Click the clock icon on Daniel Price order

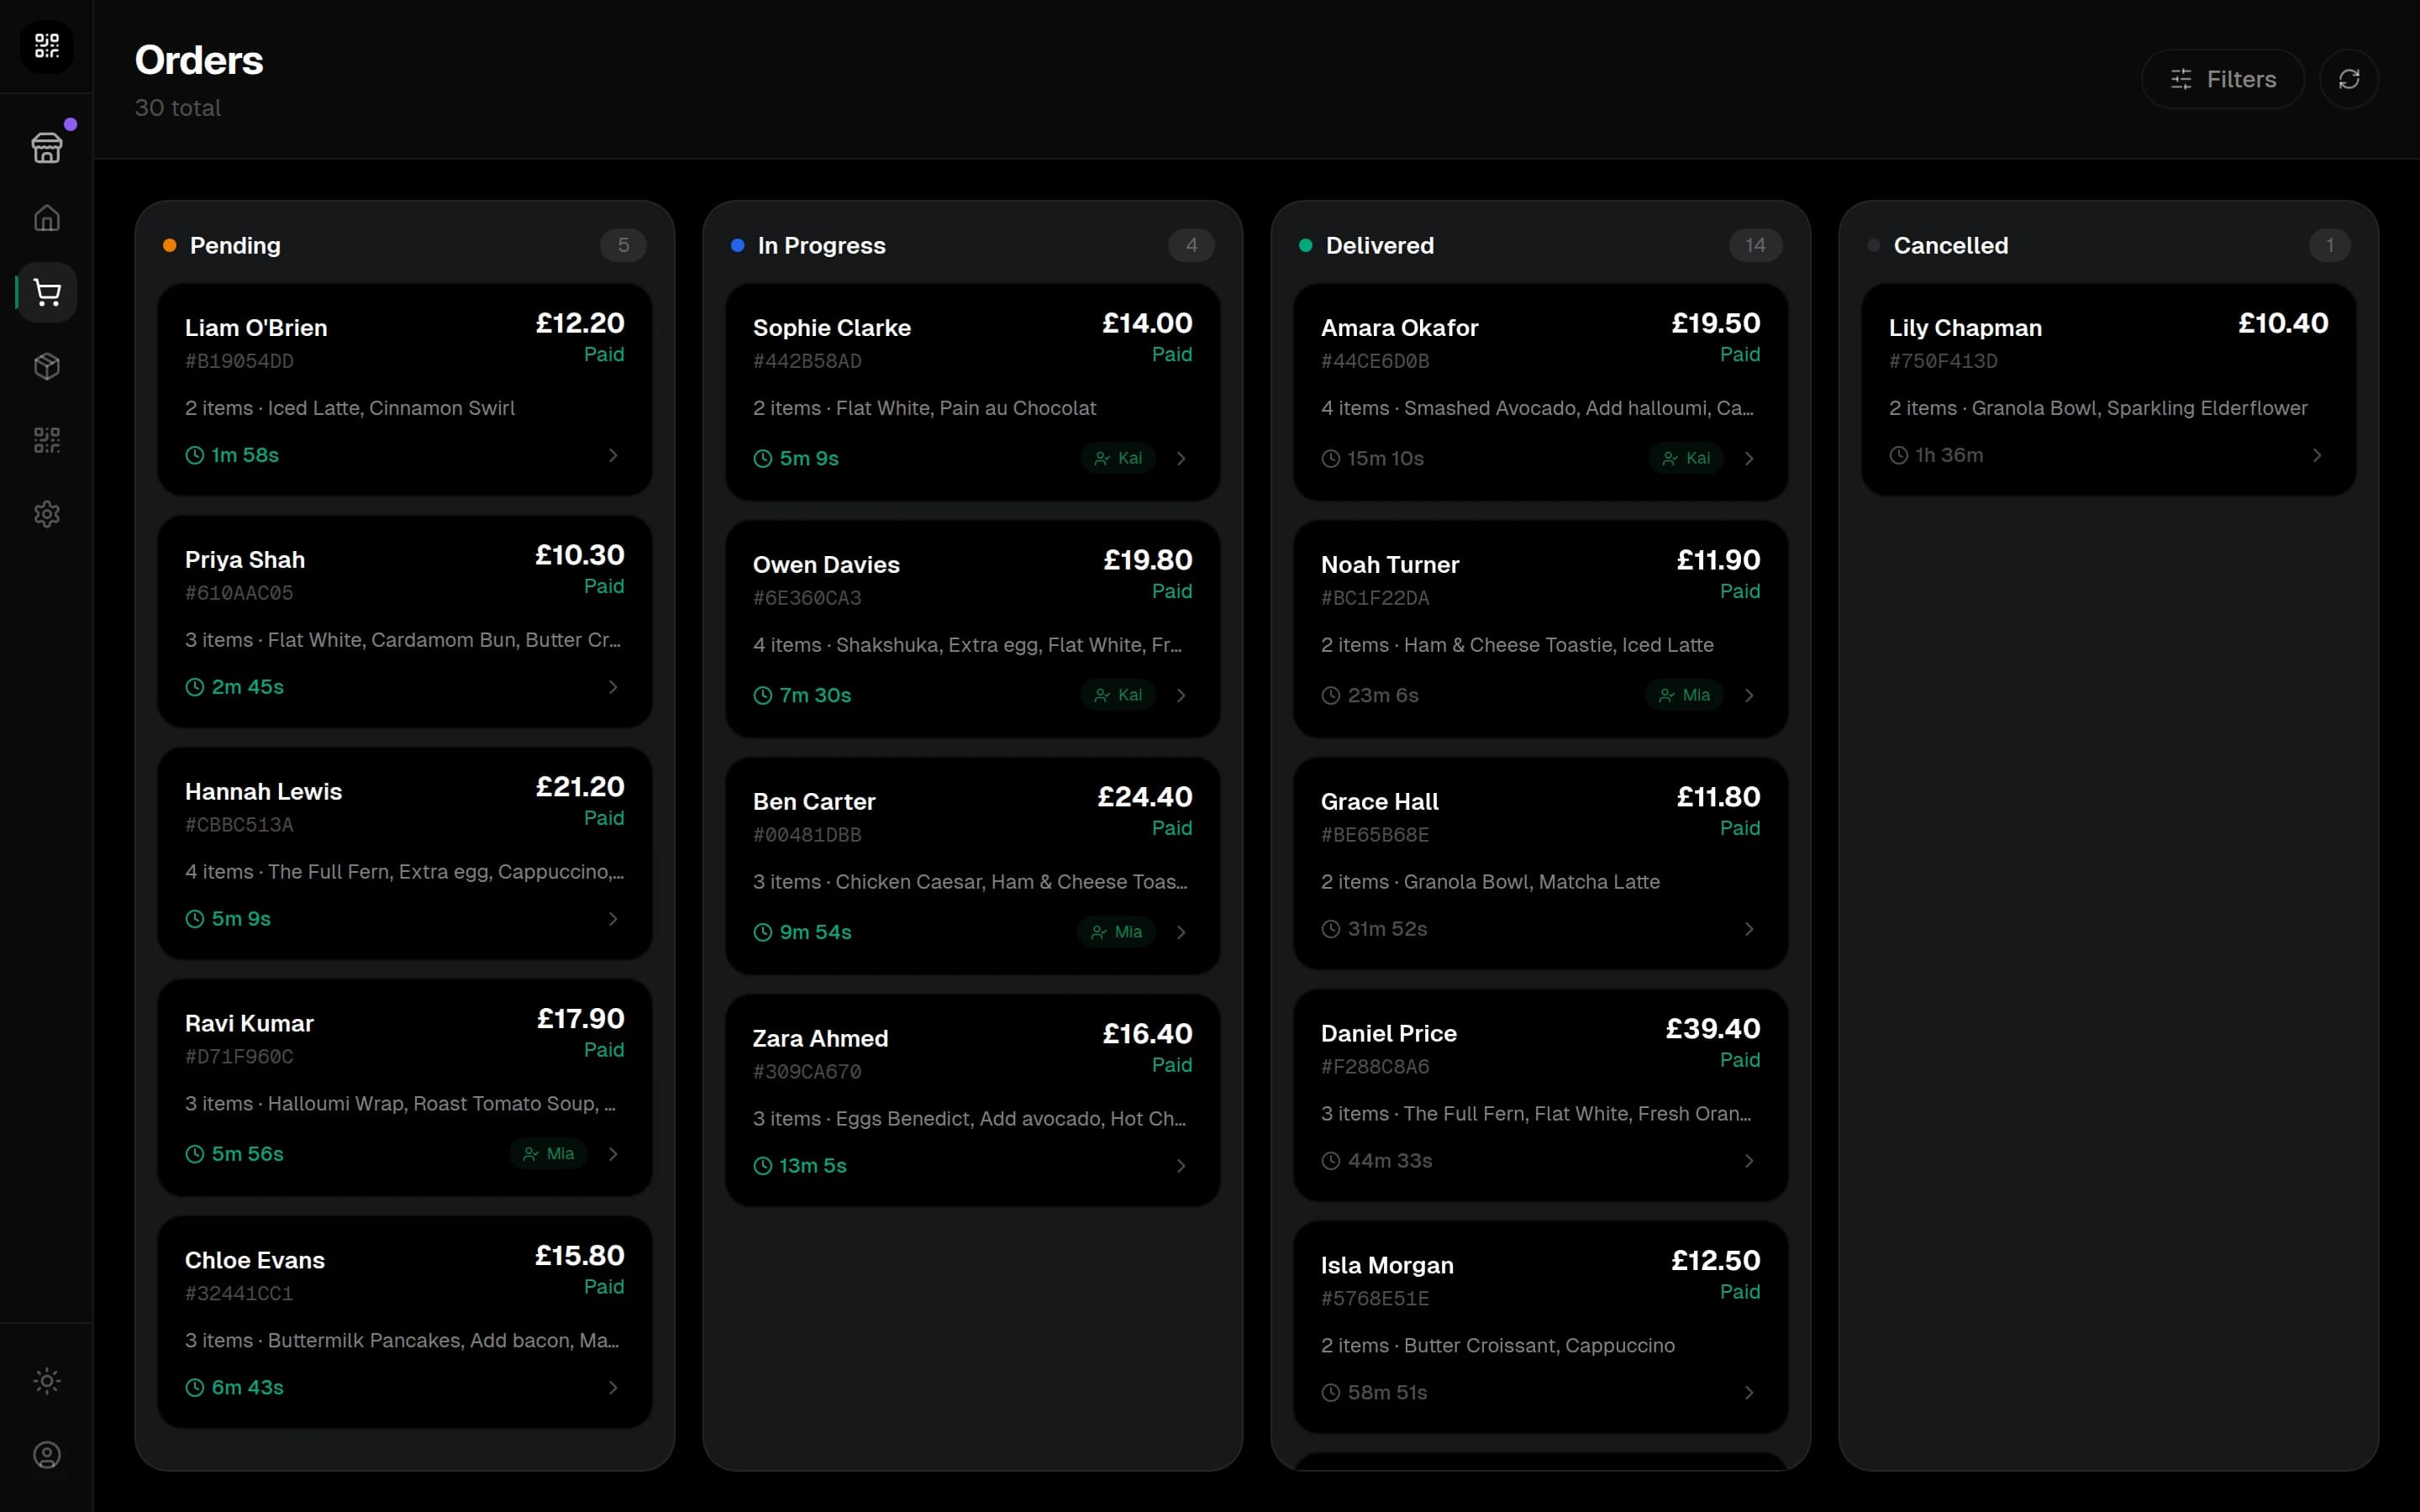point(1331,1161)
